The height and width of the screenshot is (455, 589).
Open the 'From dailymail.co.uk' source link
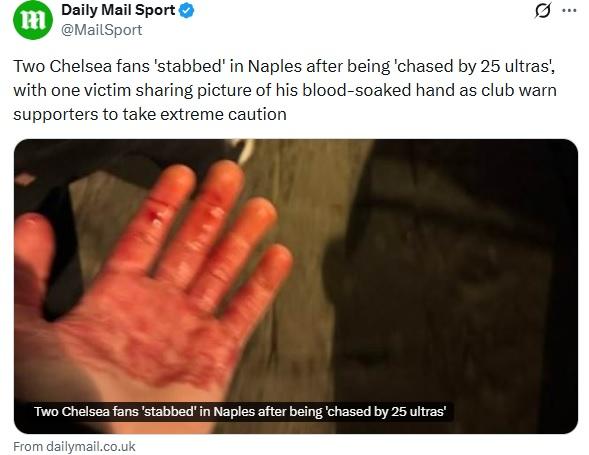click(74, 446)
